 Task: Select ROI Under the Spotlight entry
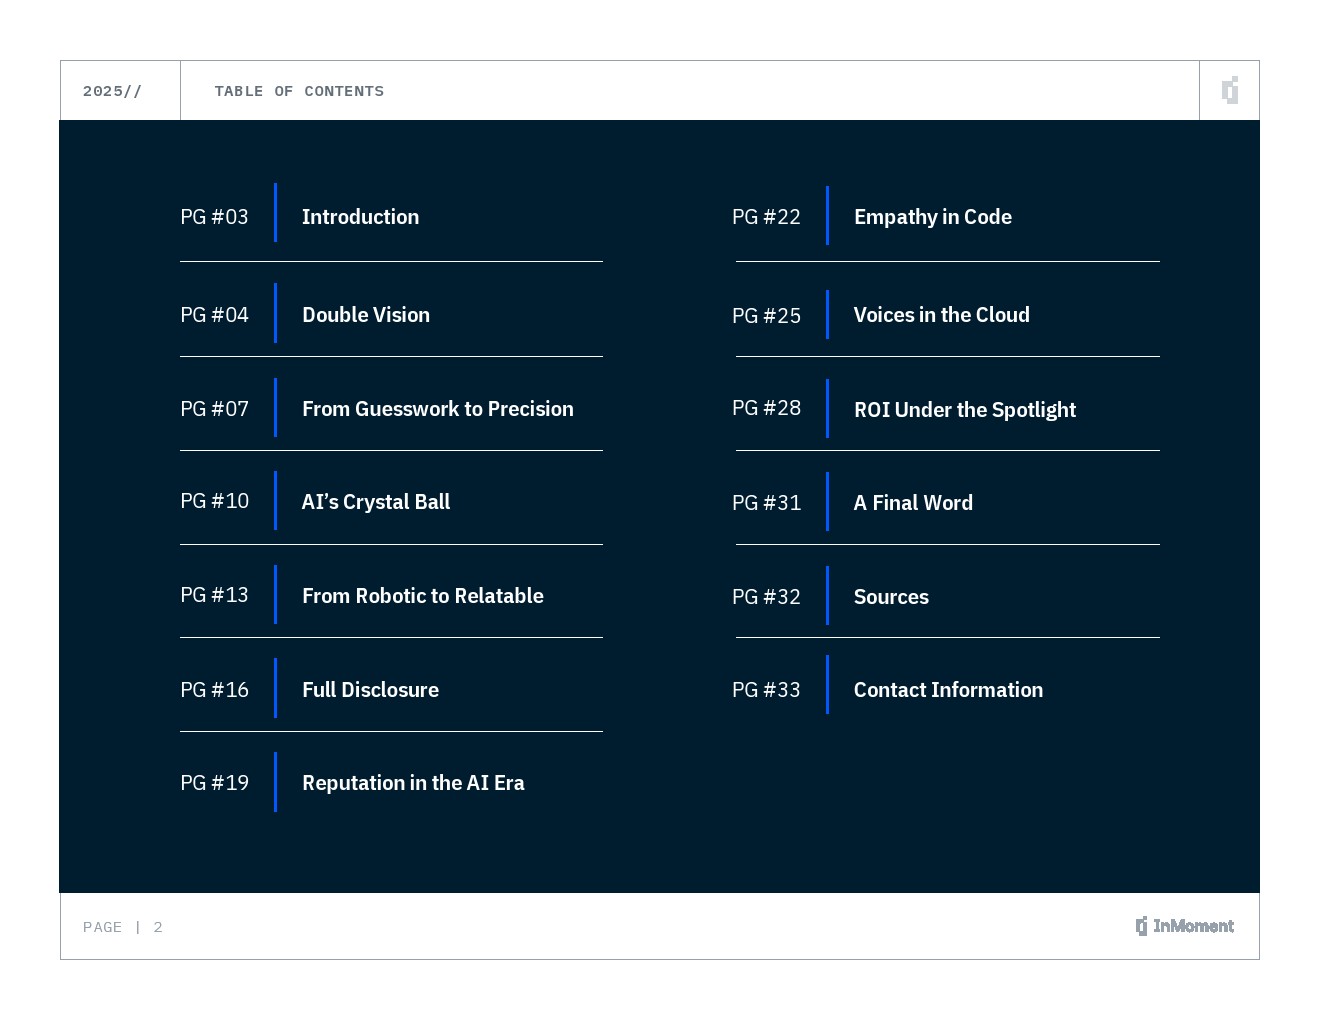(964, 410)
